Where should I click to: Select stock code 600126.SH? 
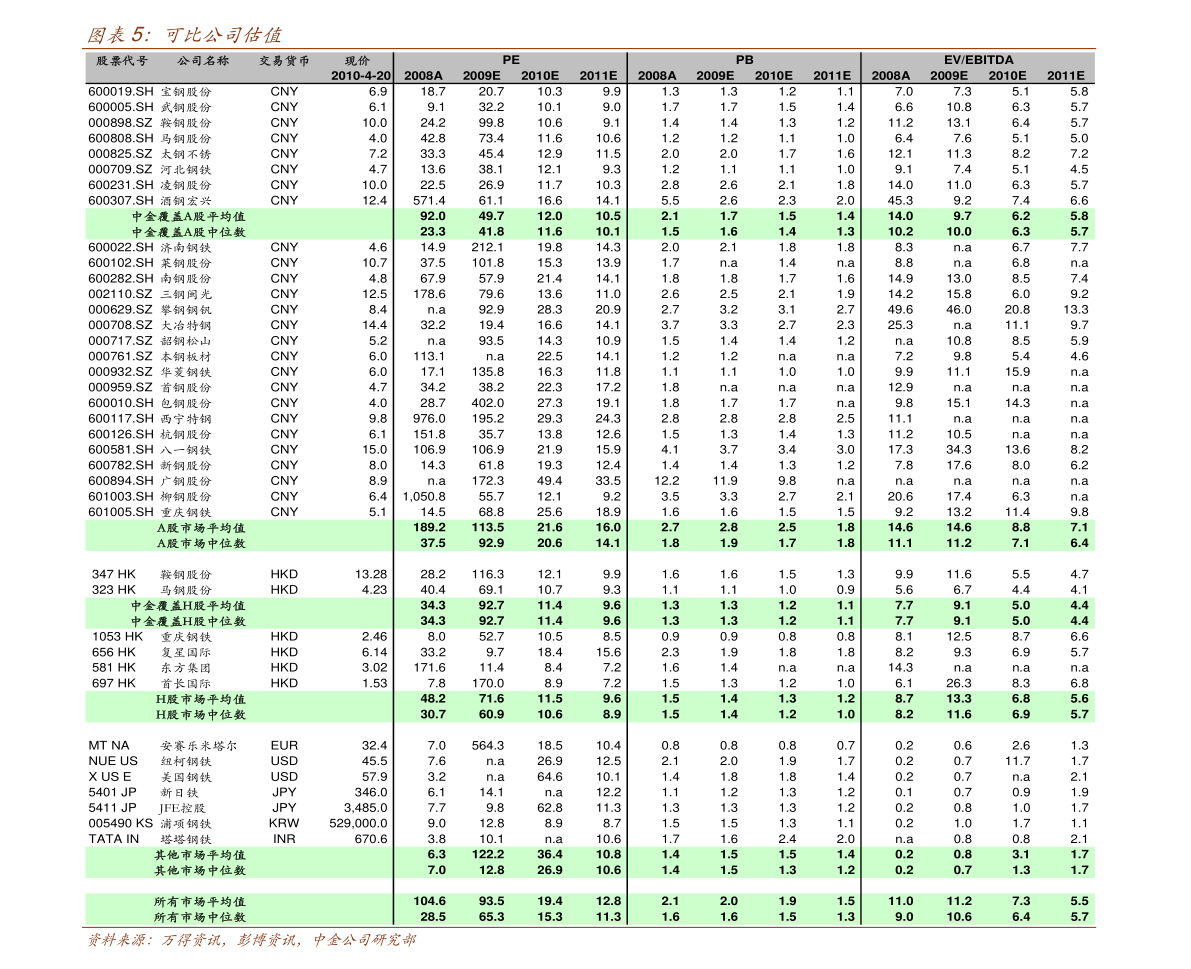120,434
